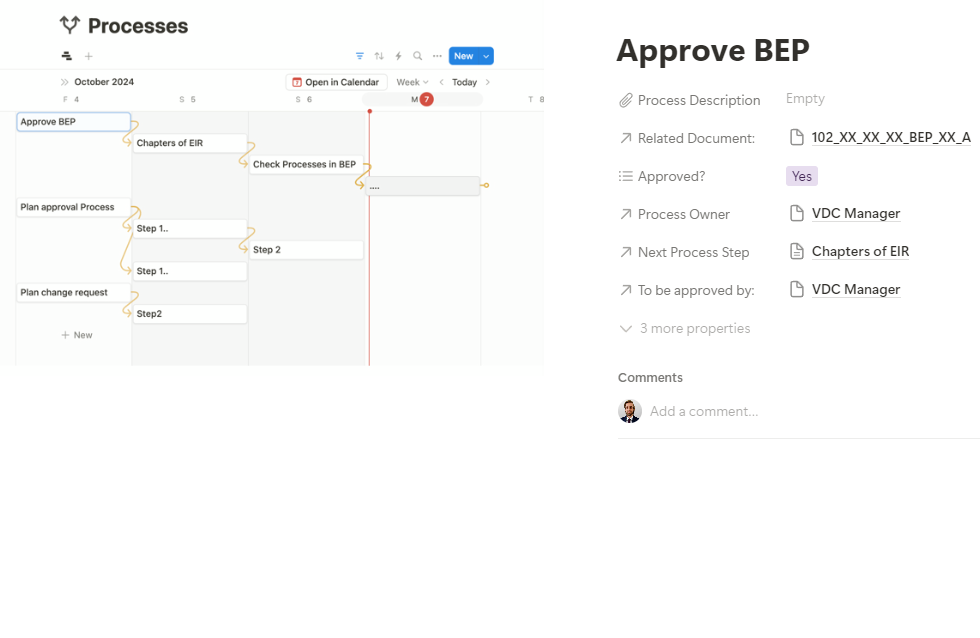Jump to Today in timeline

click(464, 82)
